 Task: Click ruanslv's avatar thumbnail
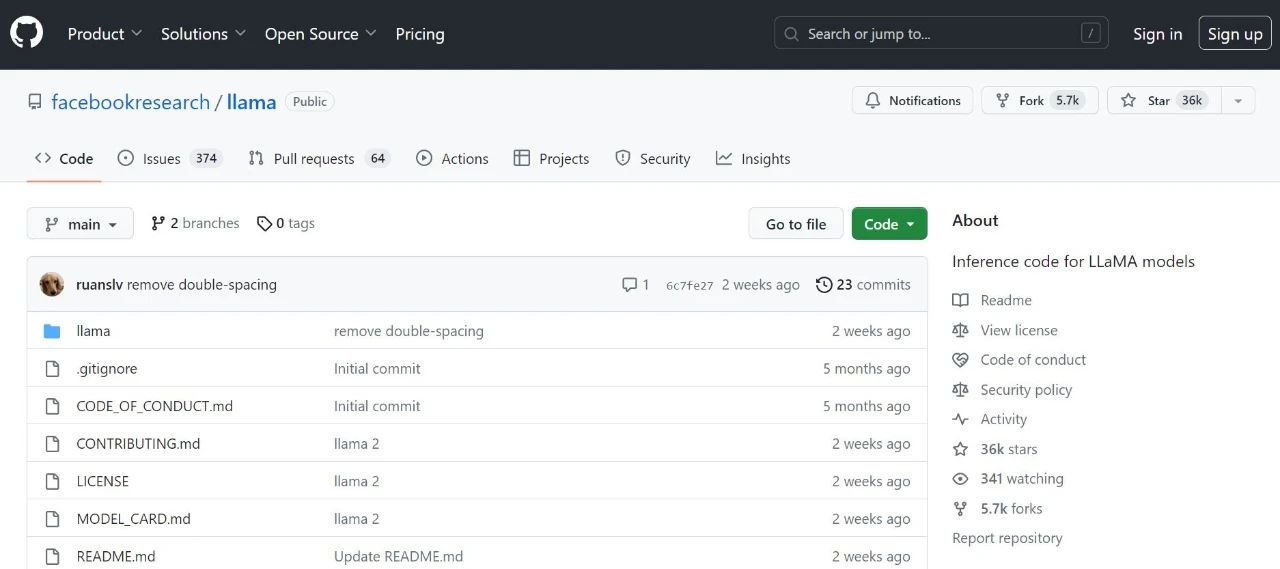(x=52, y=285)
